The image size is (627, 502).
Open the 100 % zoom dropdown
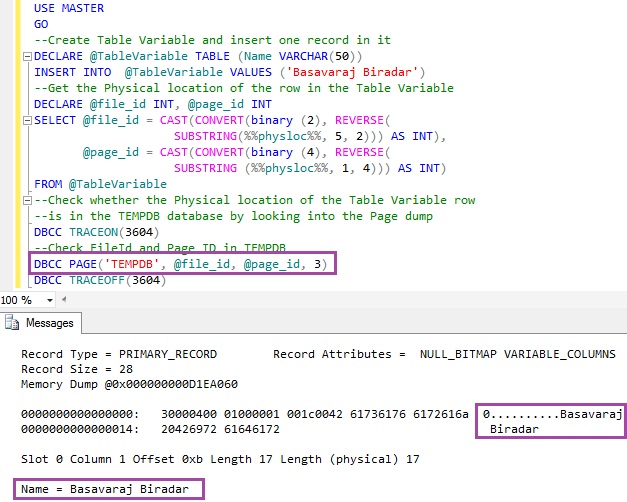click(50, 300)
